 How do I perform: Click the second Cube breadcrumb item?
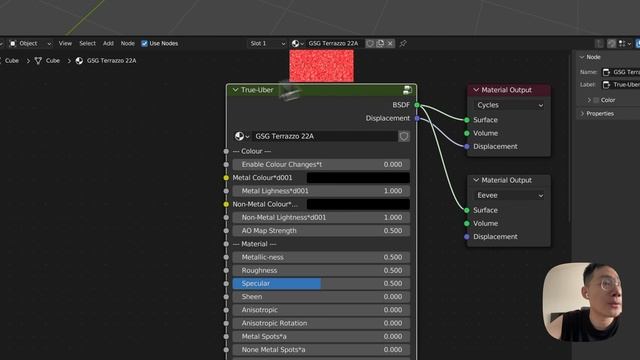click(x=53, y=61)
